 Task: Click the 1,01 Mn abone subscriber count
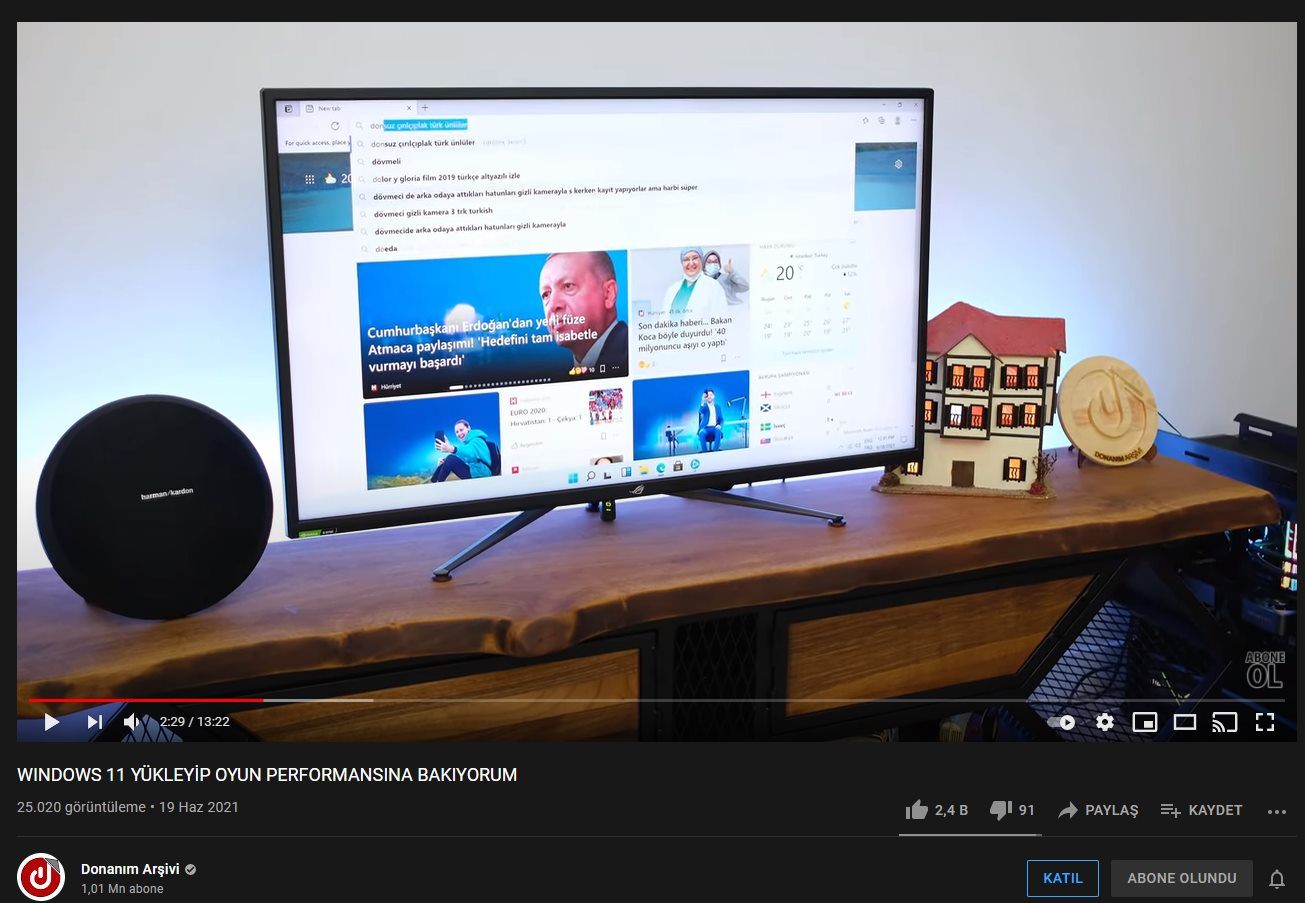(x=122, y=889)
